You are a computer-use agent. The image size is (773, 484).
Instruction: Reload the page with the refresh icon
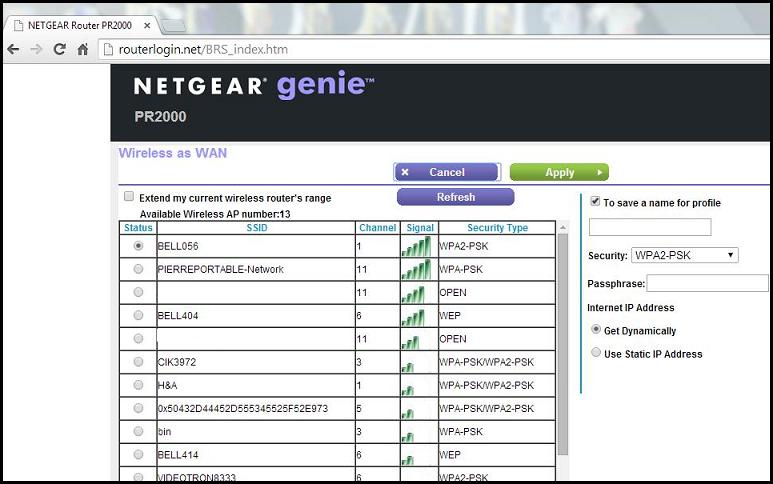point(60,49)
